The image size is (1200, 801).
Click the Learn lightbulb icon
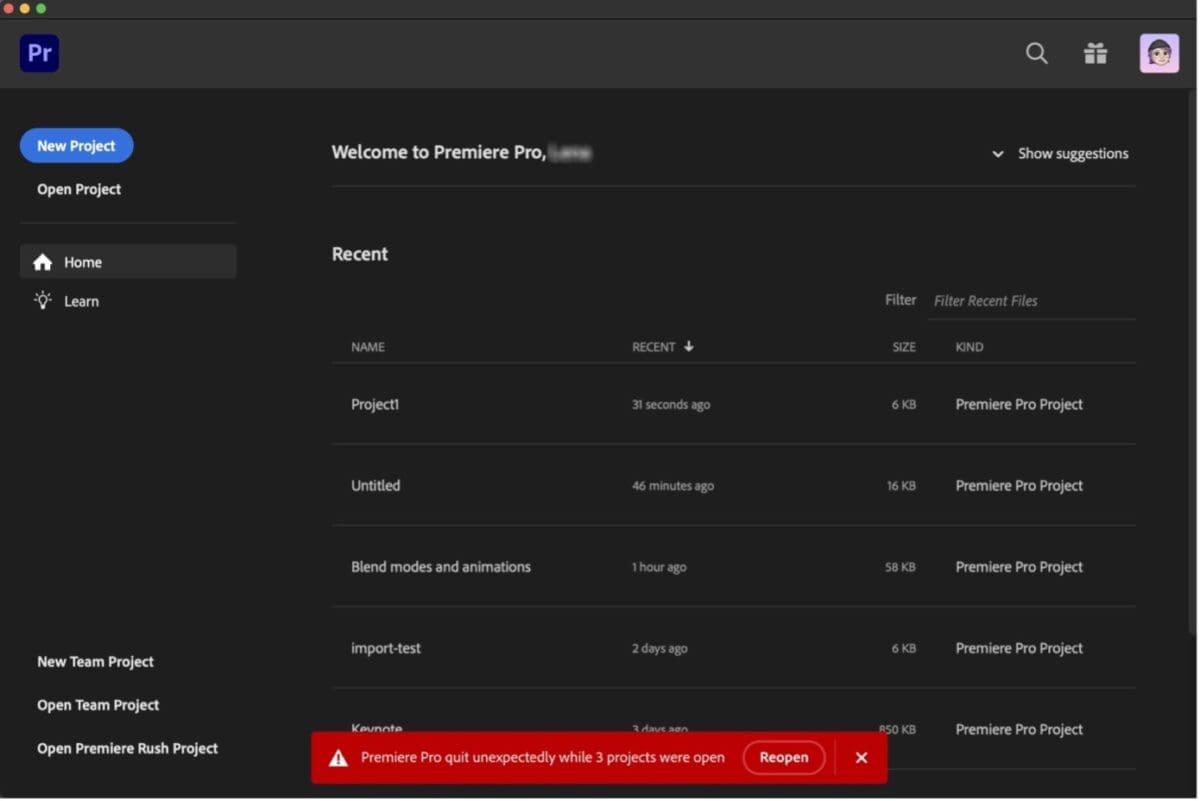[42, 300]
